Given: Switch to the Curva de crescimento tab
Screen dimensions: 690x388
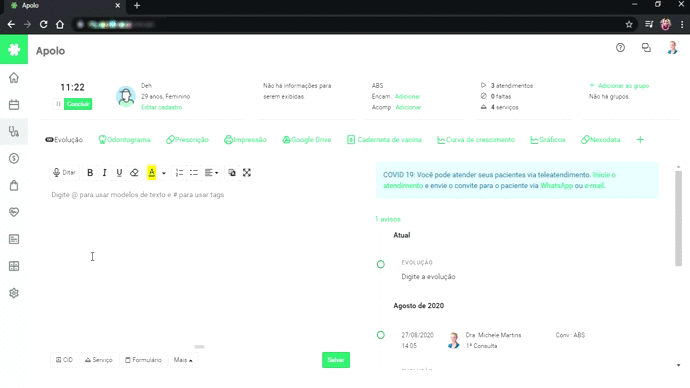Looking at the screenshot, I should (476, 140).
